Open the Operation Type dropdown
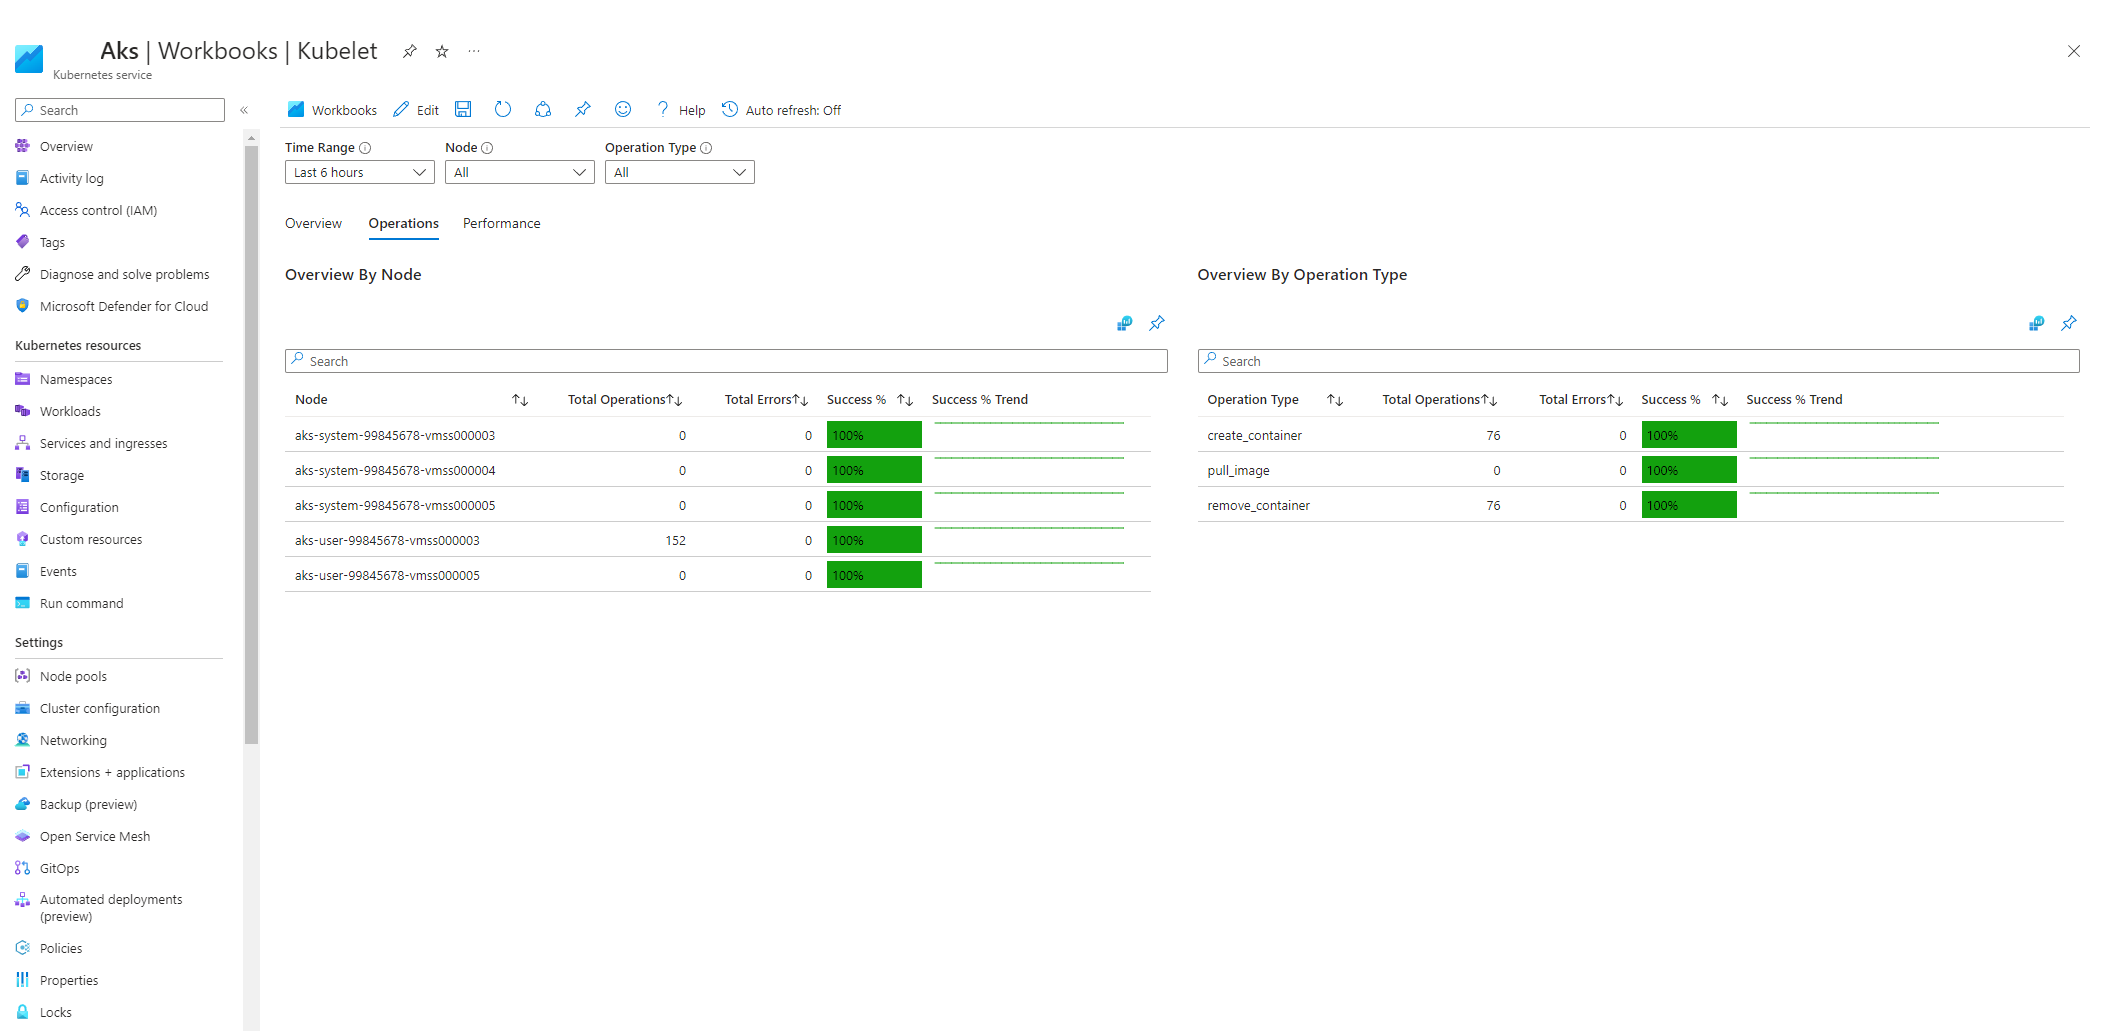The image size is (2107, 1031). click(679, 172)
